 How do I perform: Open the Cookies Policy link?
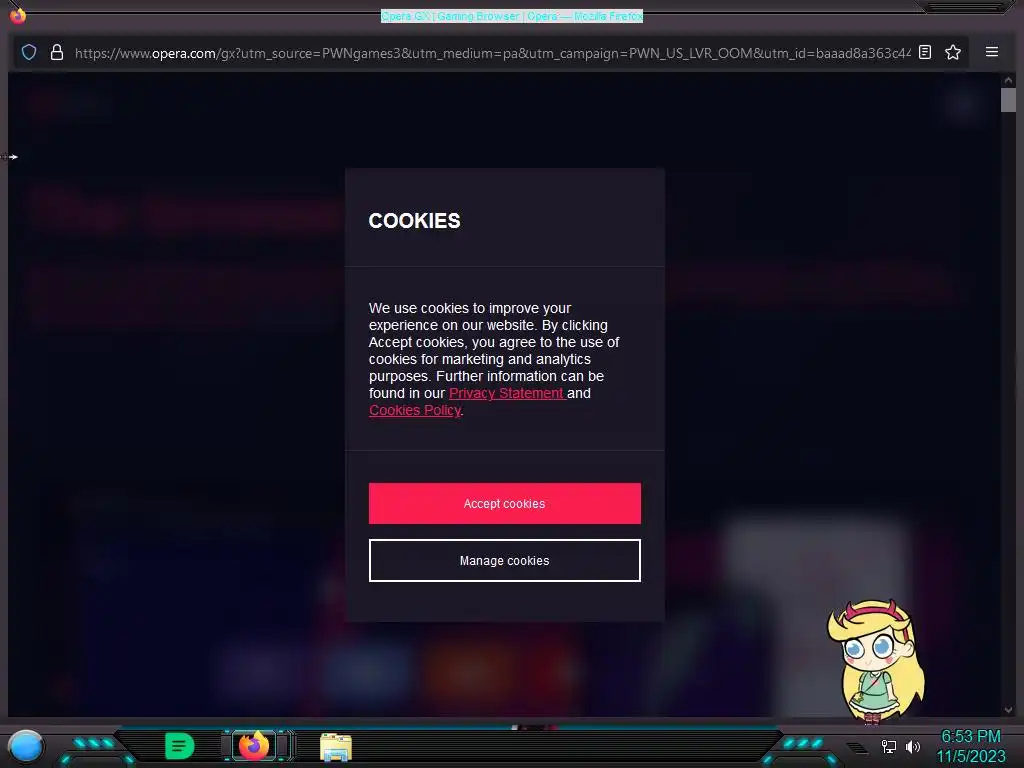point(415,410)
